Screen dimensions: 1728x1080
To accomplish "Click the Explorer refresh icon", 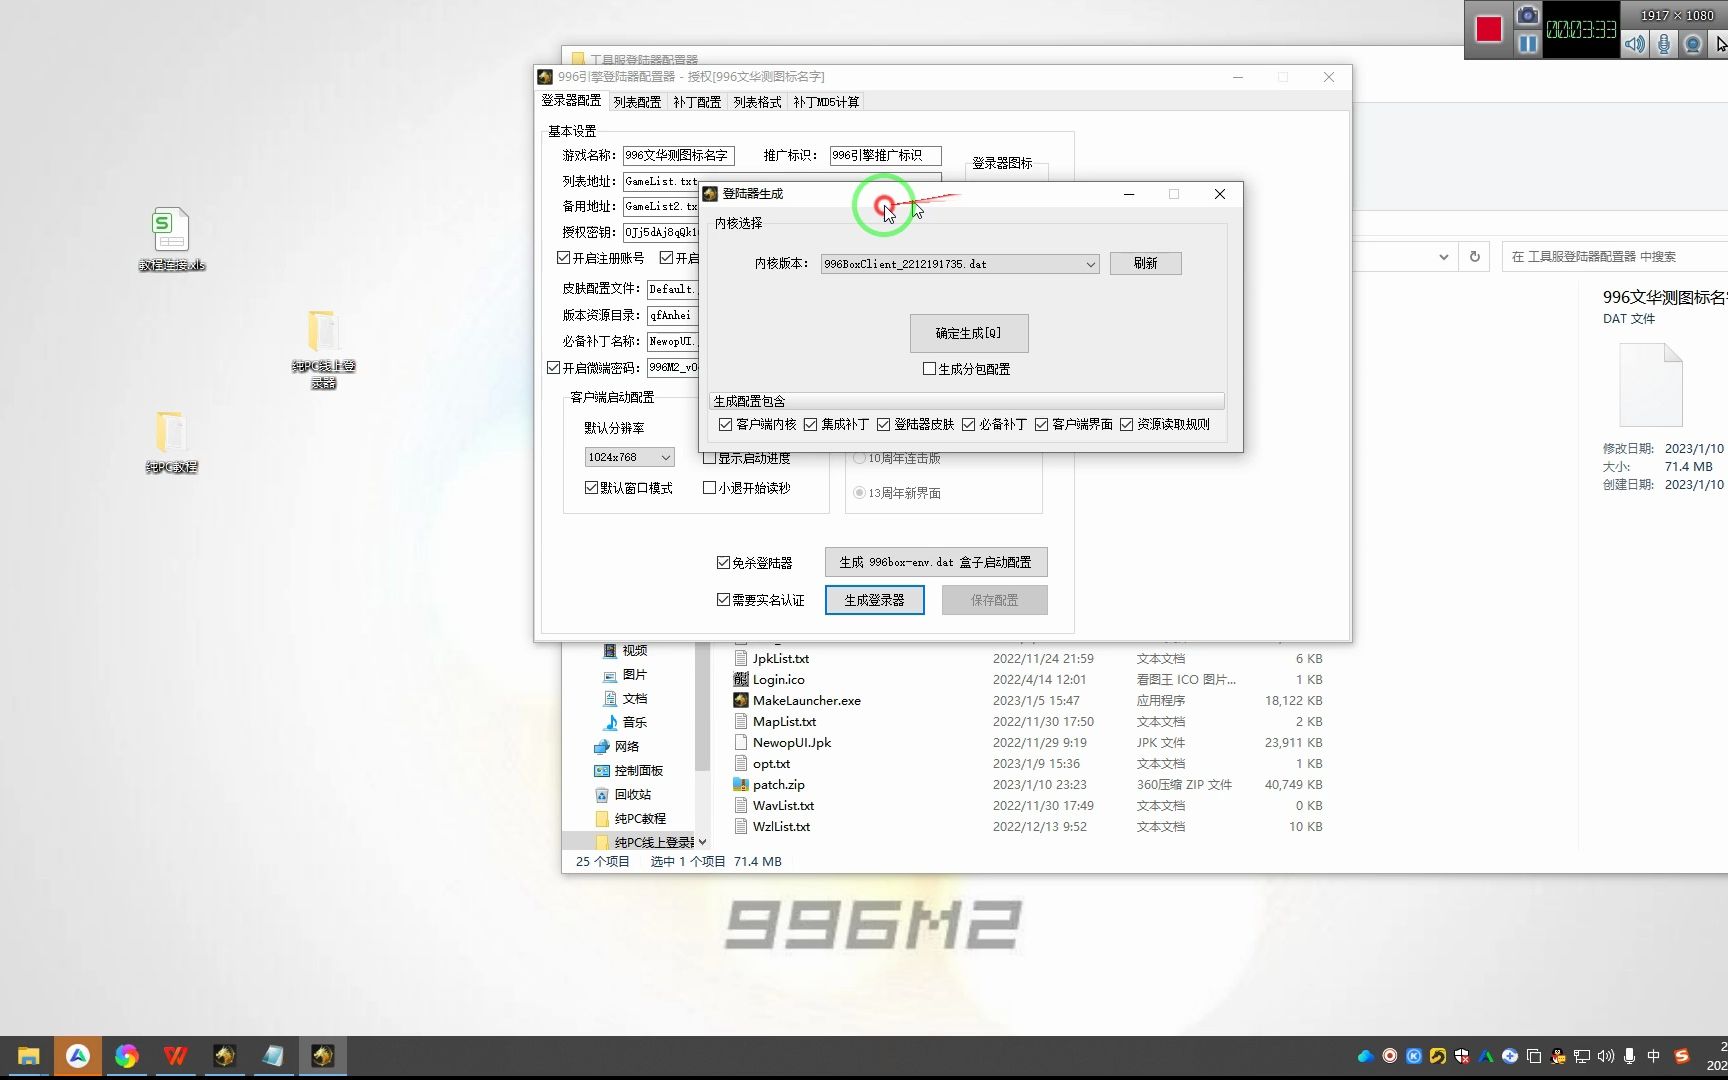I will [1475, 257].
